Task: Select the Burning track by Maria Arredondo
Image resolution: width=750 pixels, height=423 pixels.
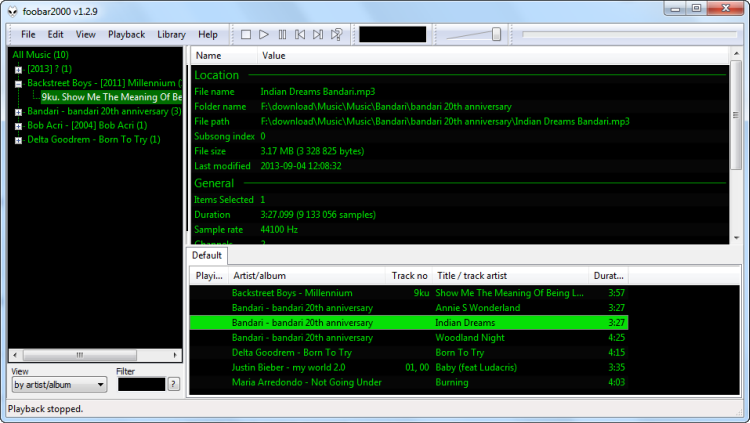Action: [x=409, y=382]
